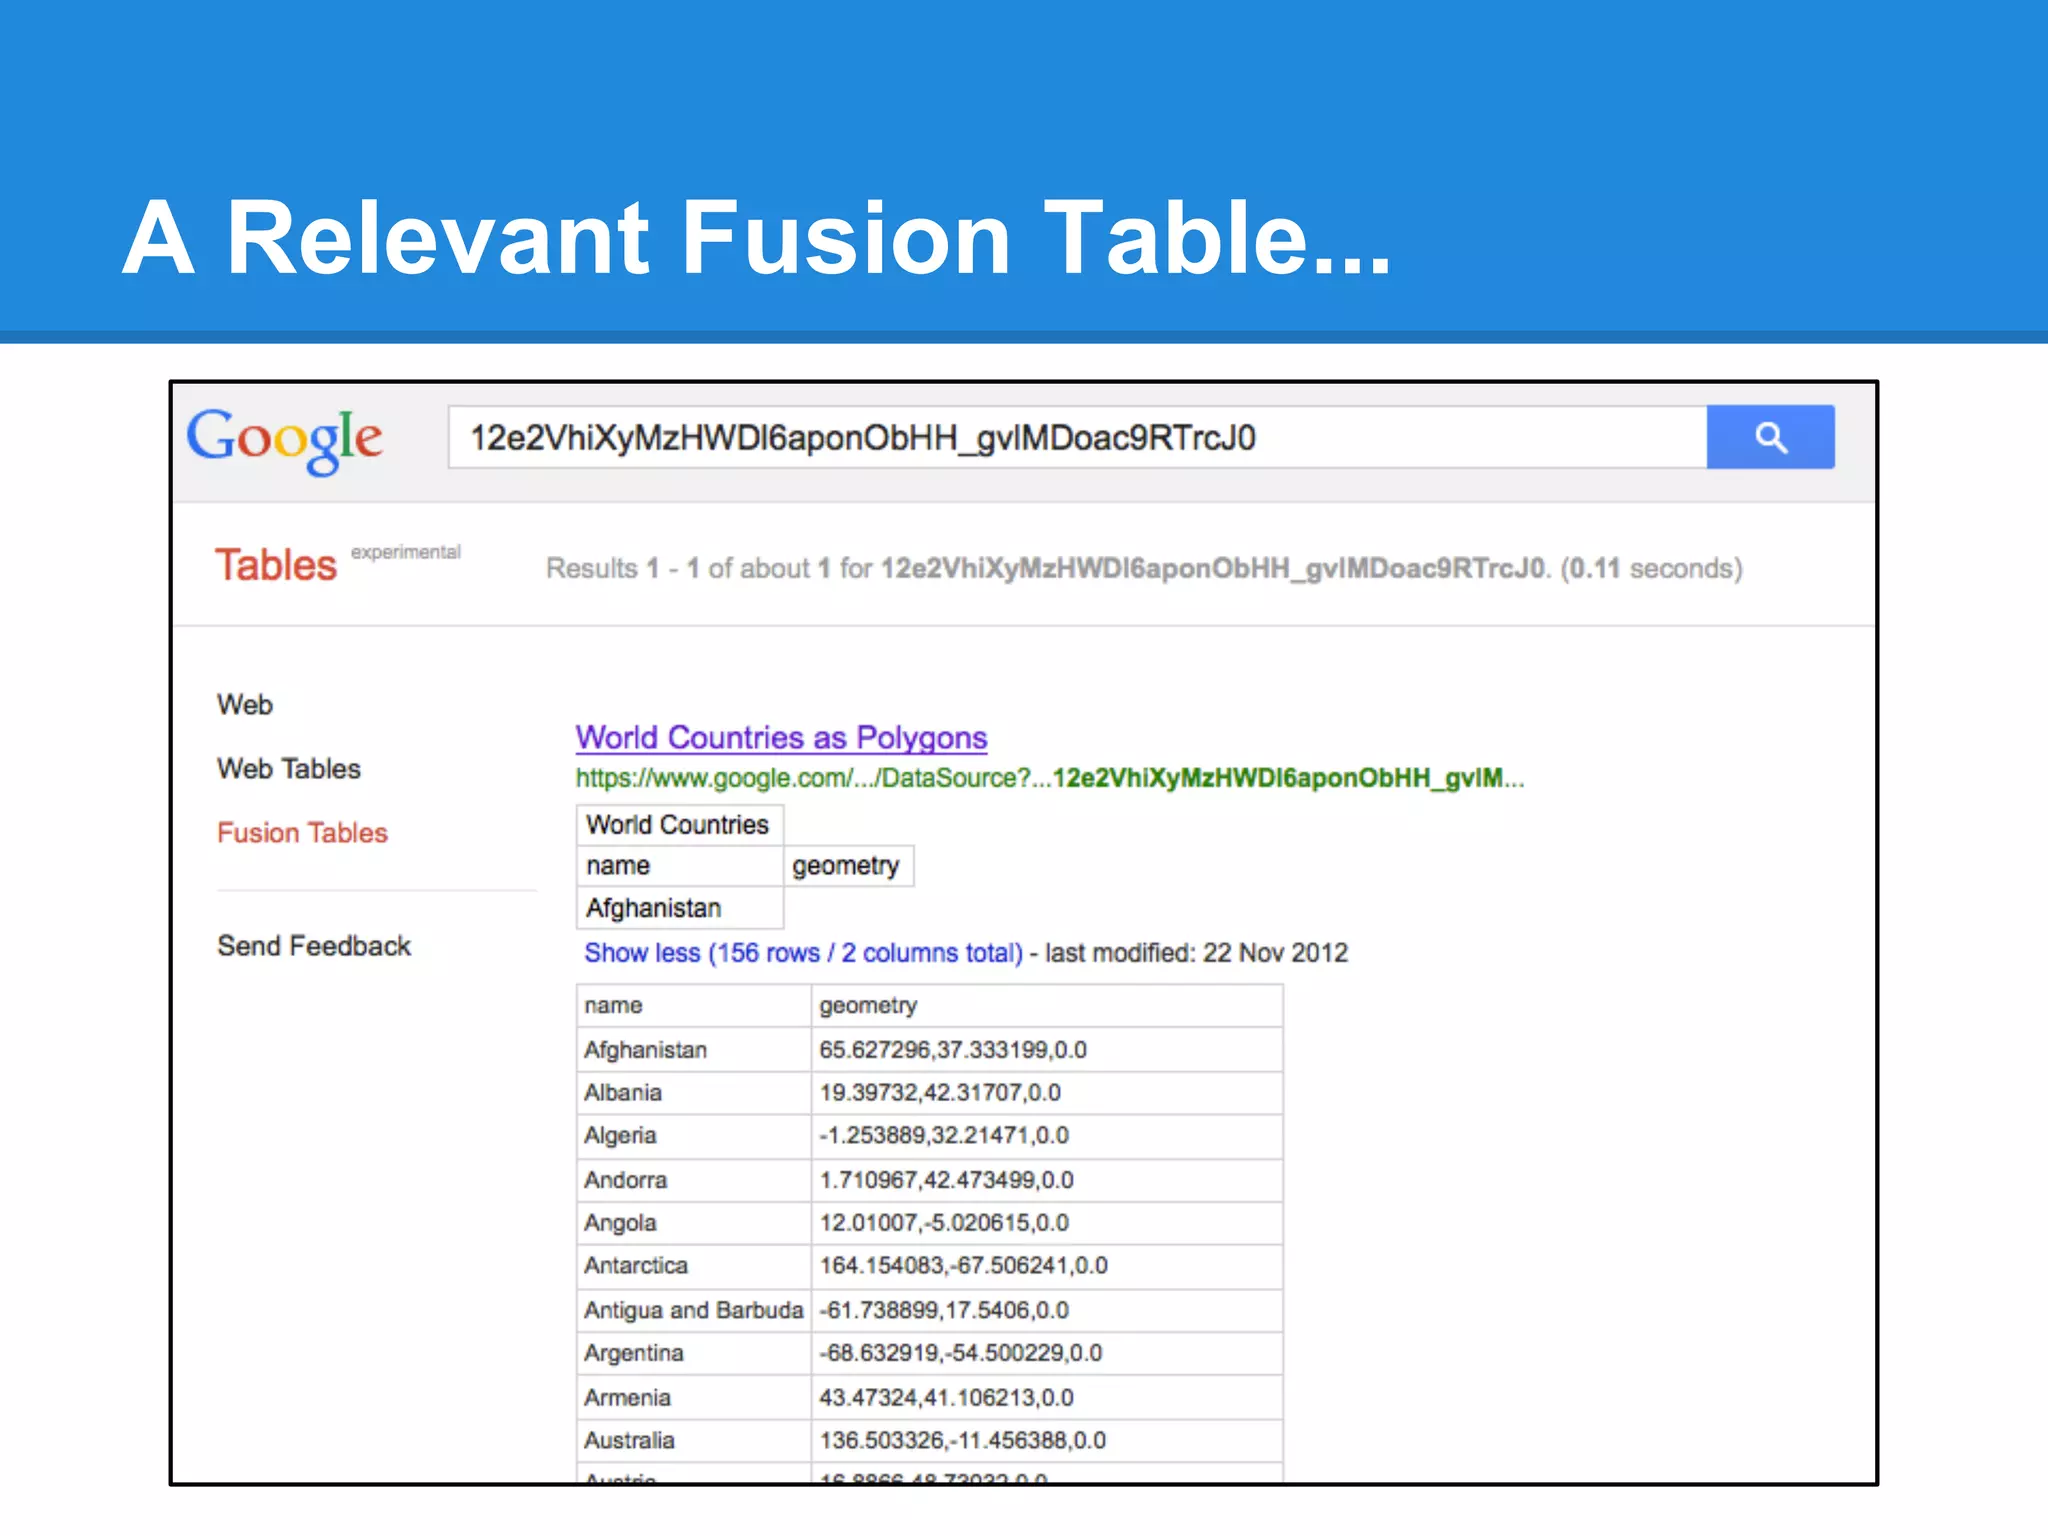Click 'geometry' cell in preview snippet
Screen dimensions: 2048x1536
pos(848,866)
